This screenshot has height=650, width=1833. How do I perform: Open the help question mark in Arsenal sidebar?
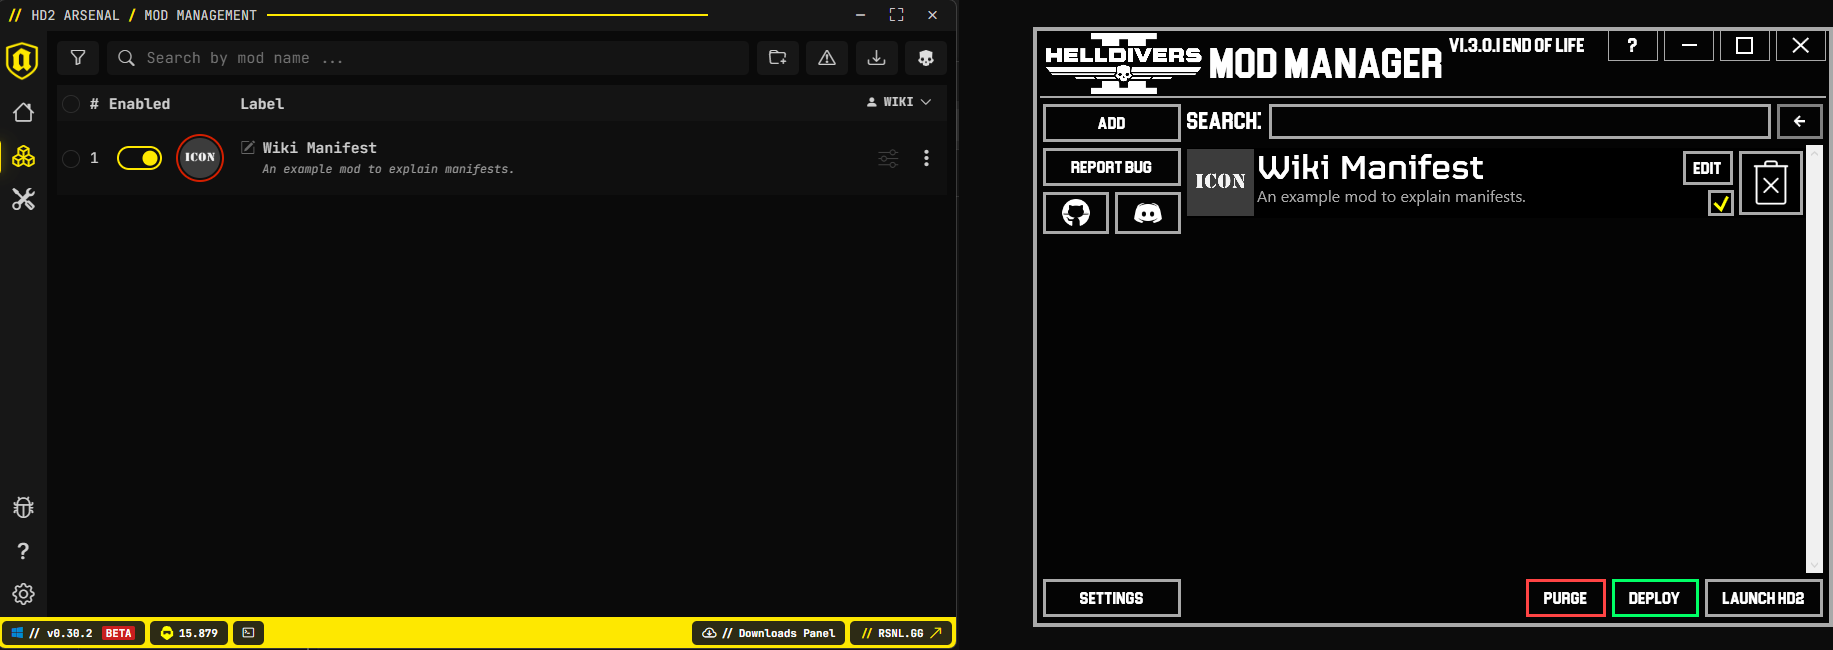tap(23, 551)
